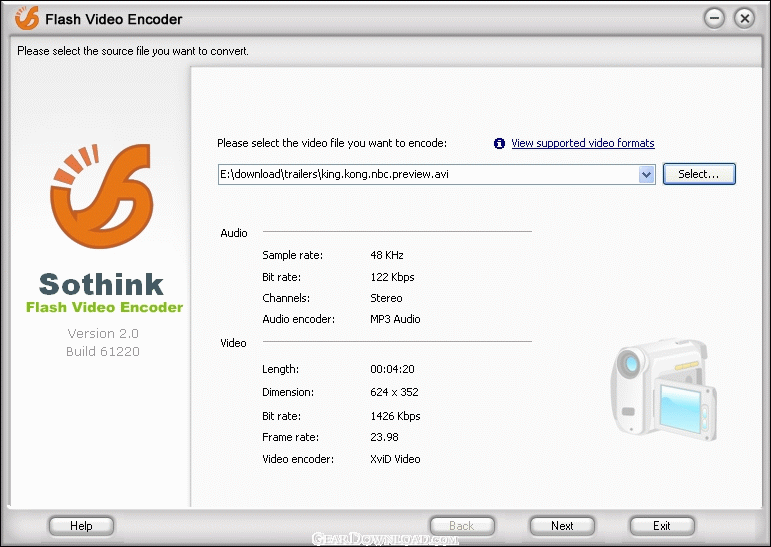Click the Length: label

pyautogui.click(x=280, y=369)
